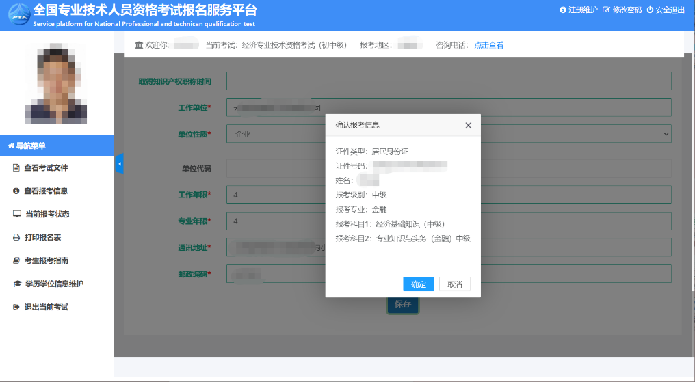Click the 专业年限 input field
695x383 pixels.
tap(449, 221)
